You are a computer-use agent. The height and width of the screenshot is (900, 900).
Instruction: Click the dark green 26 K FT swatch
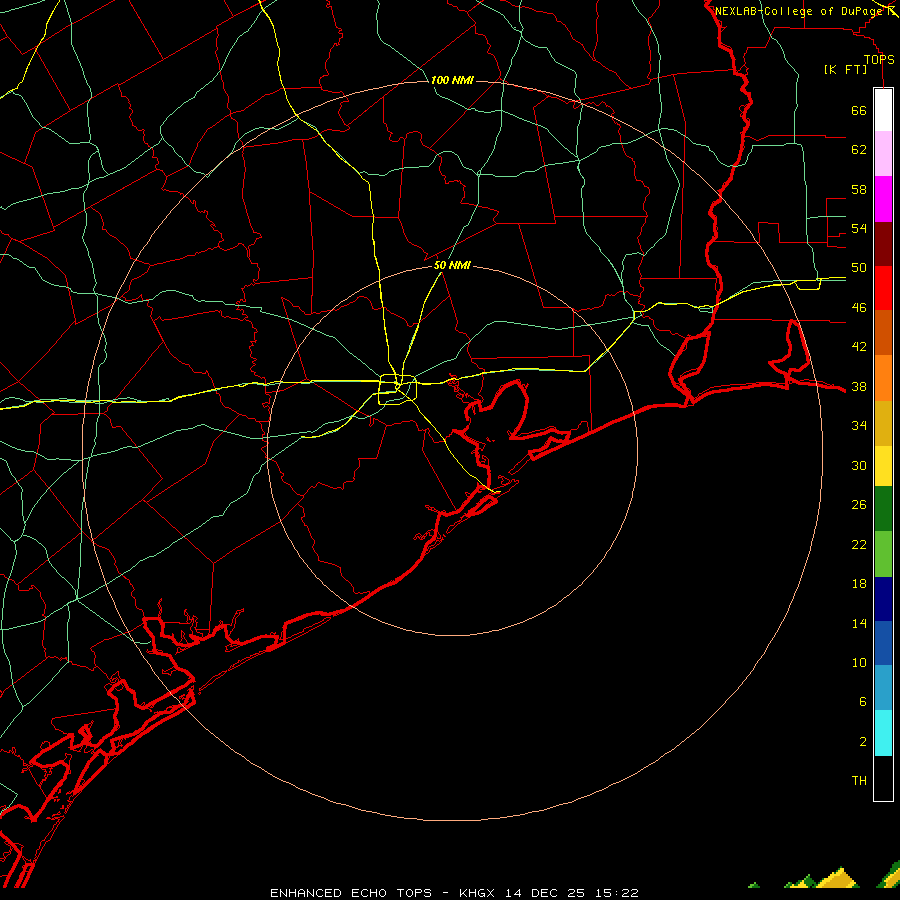(883, 509)
